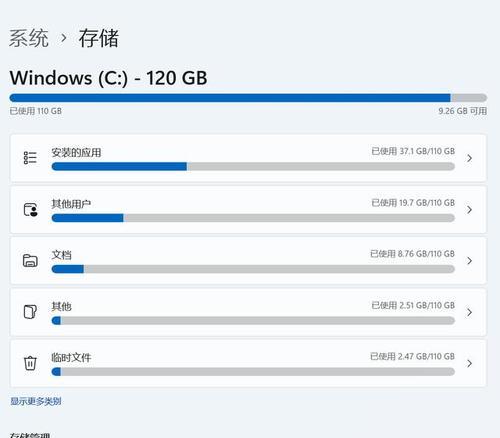This screenshot has width=500, height=438.
Task: Click the 其他用户 usage progress bar
Action: (253, 218)
